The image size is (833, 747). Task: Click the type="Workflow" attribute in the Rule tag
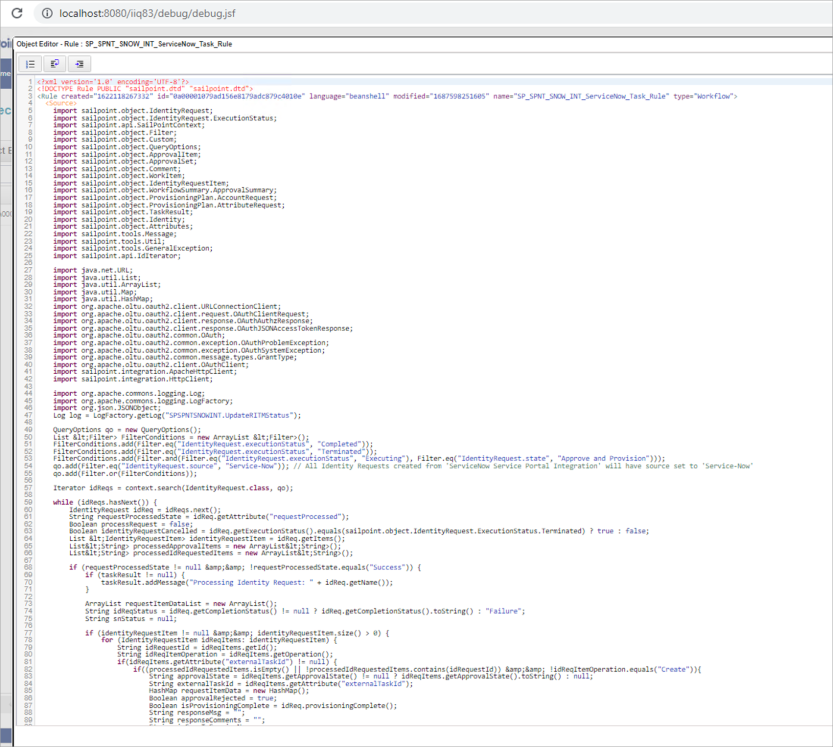click(706, 96)
